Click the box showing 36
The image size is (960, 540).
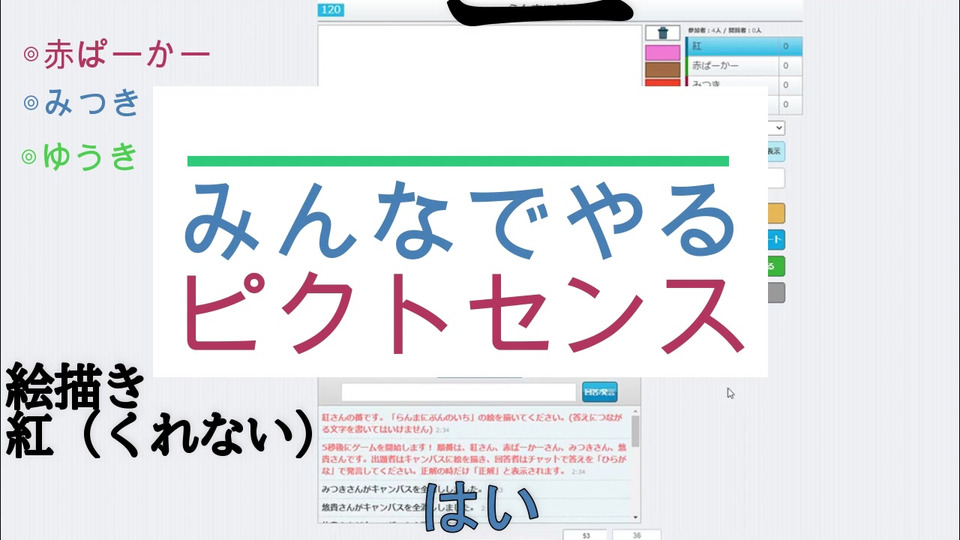click(x=637, y=535)
